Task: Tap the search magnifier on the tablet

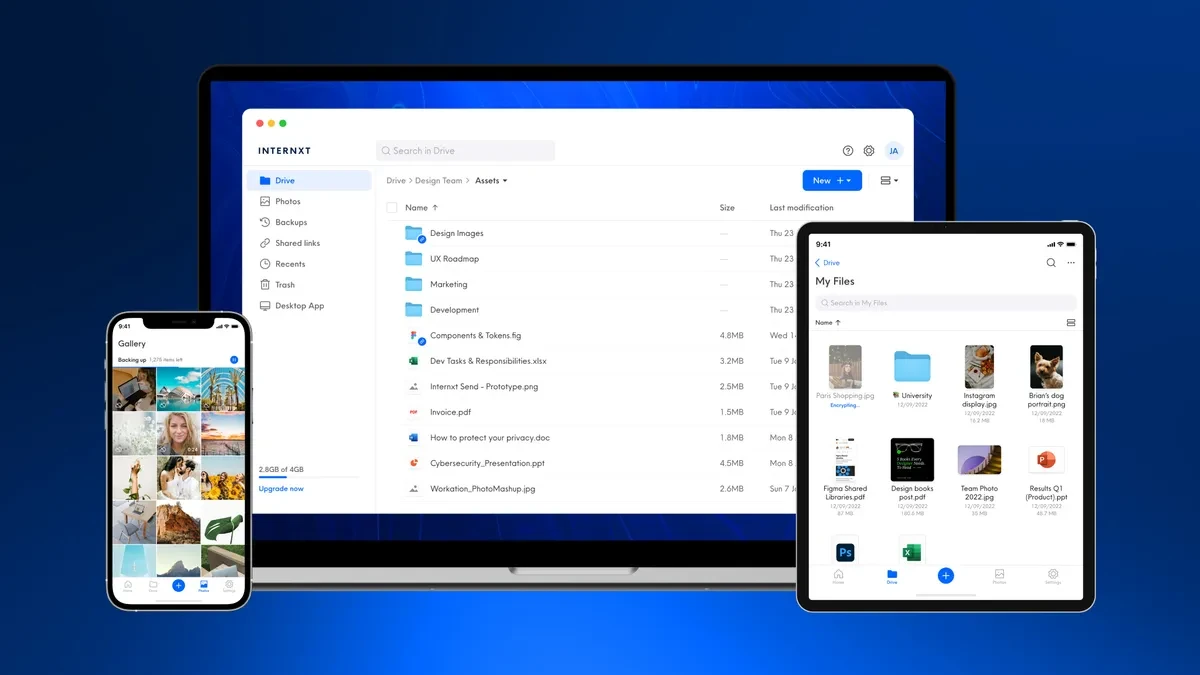Action: pos(1051,263)
